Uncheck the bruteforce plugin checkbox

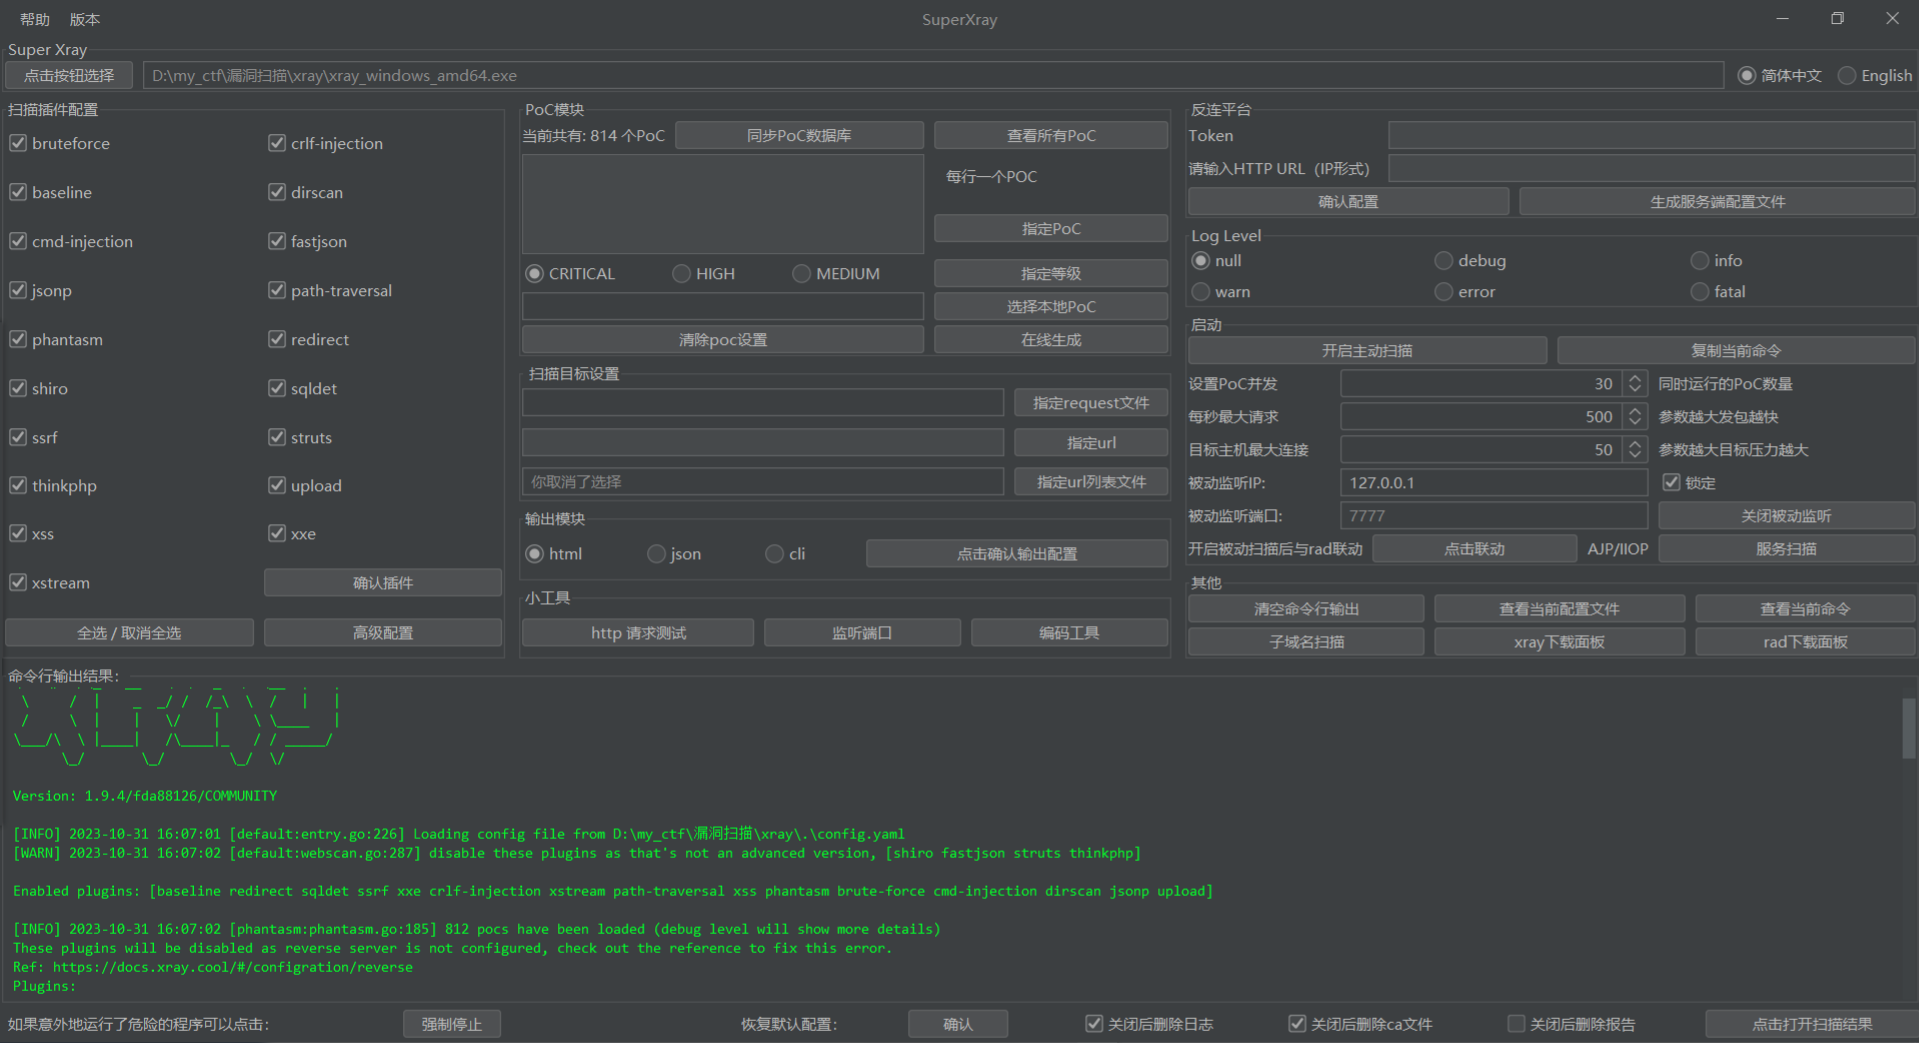[x=18, y=143]
